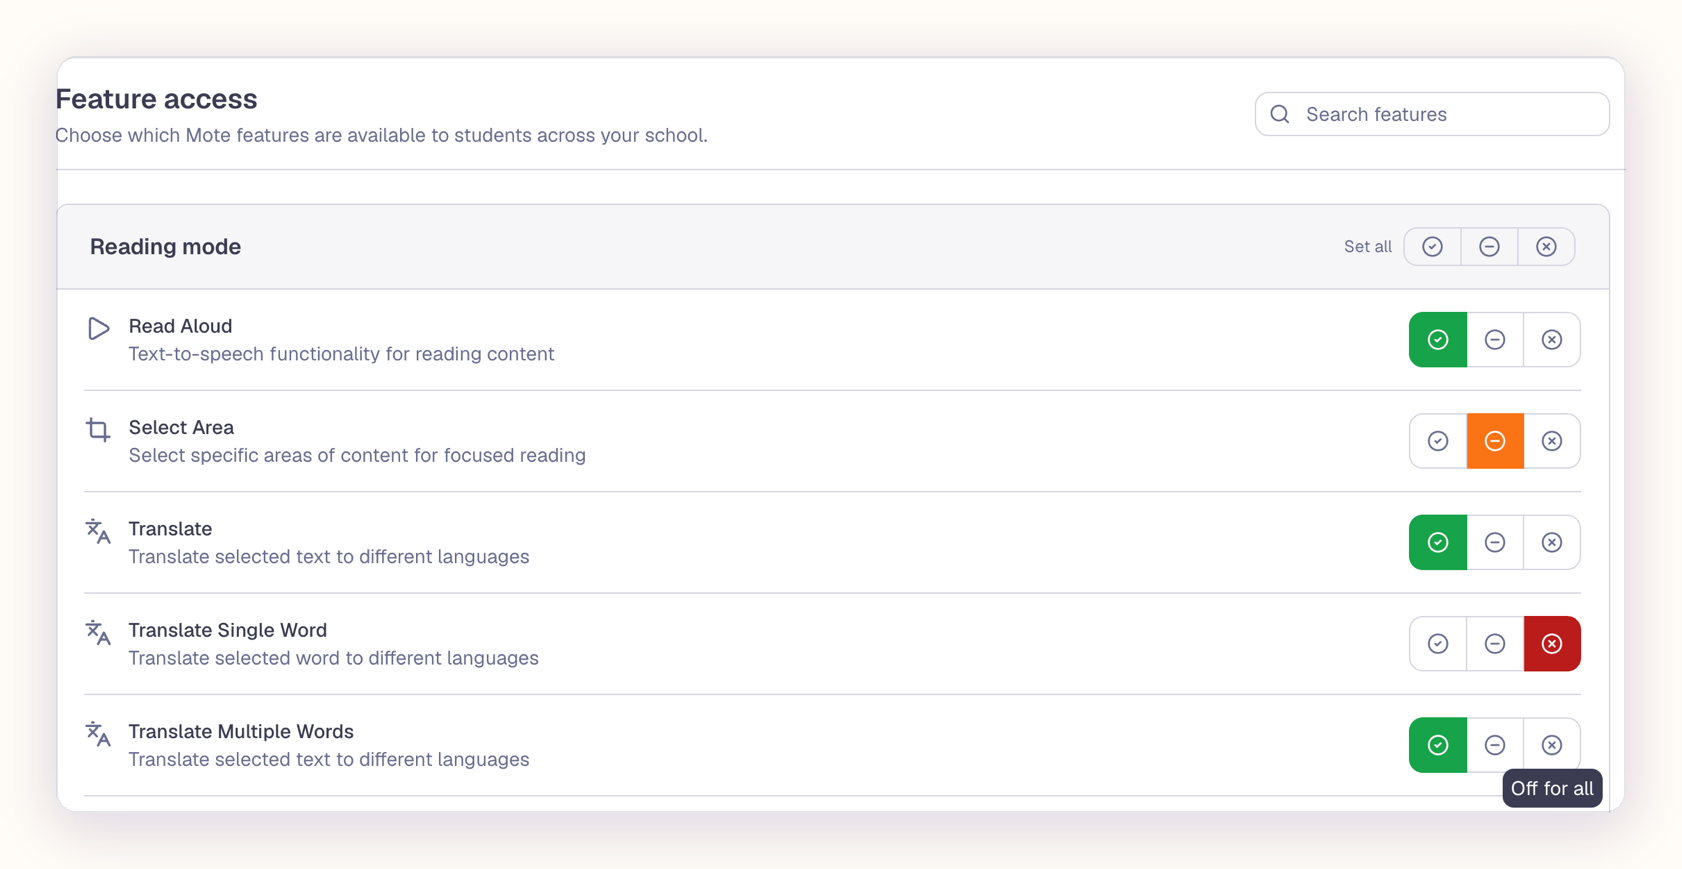
Task: Click the Search features input field
Action: tap(1431, 114)
